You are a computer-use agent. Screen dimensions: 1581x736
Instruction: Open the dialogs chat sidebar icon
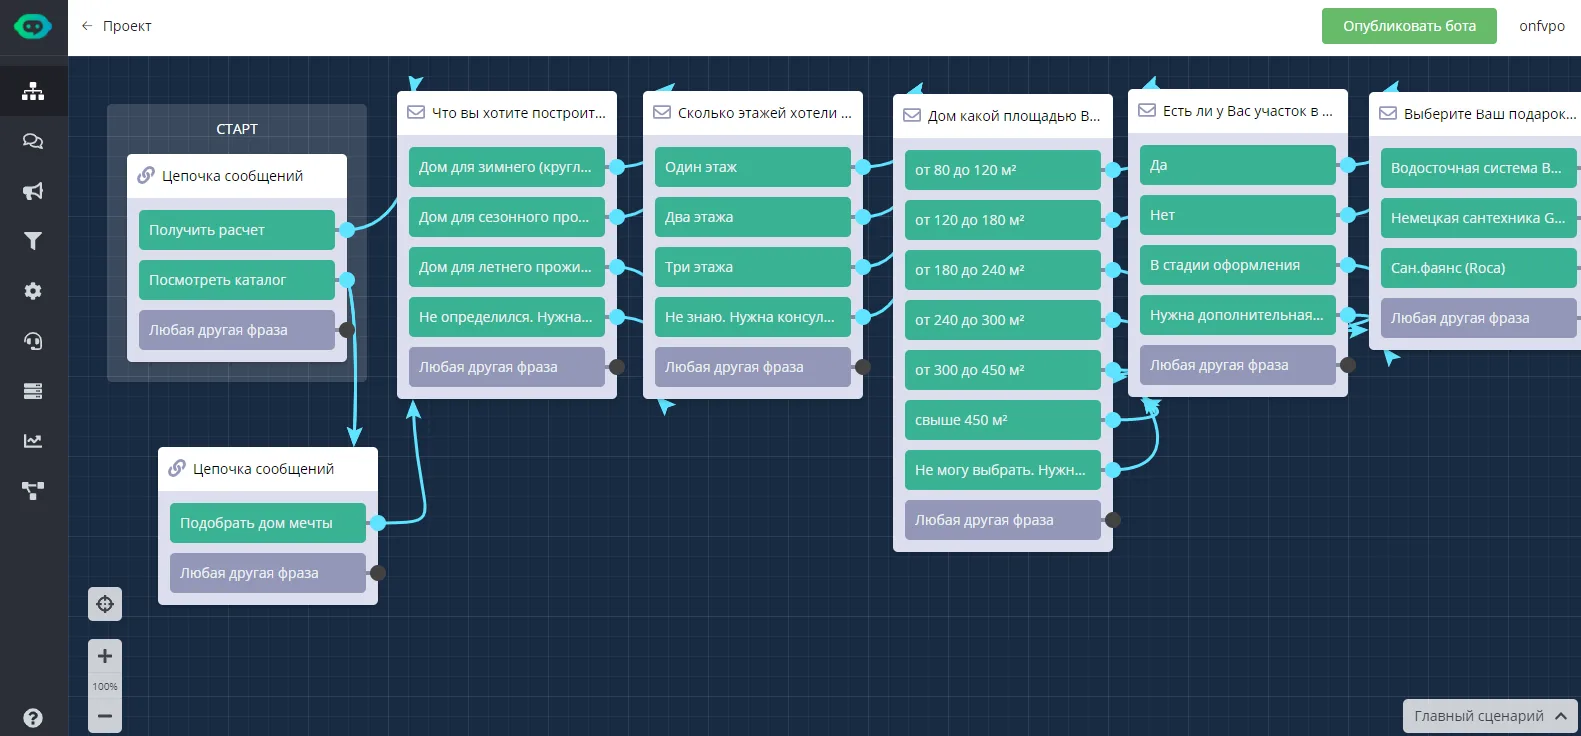pyautogui.click(x=33, y=141)
